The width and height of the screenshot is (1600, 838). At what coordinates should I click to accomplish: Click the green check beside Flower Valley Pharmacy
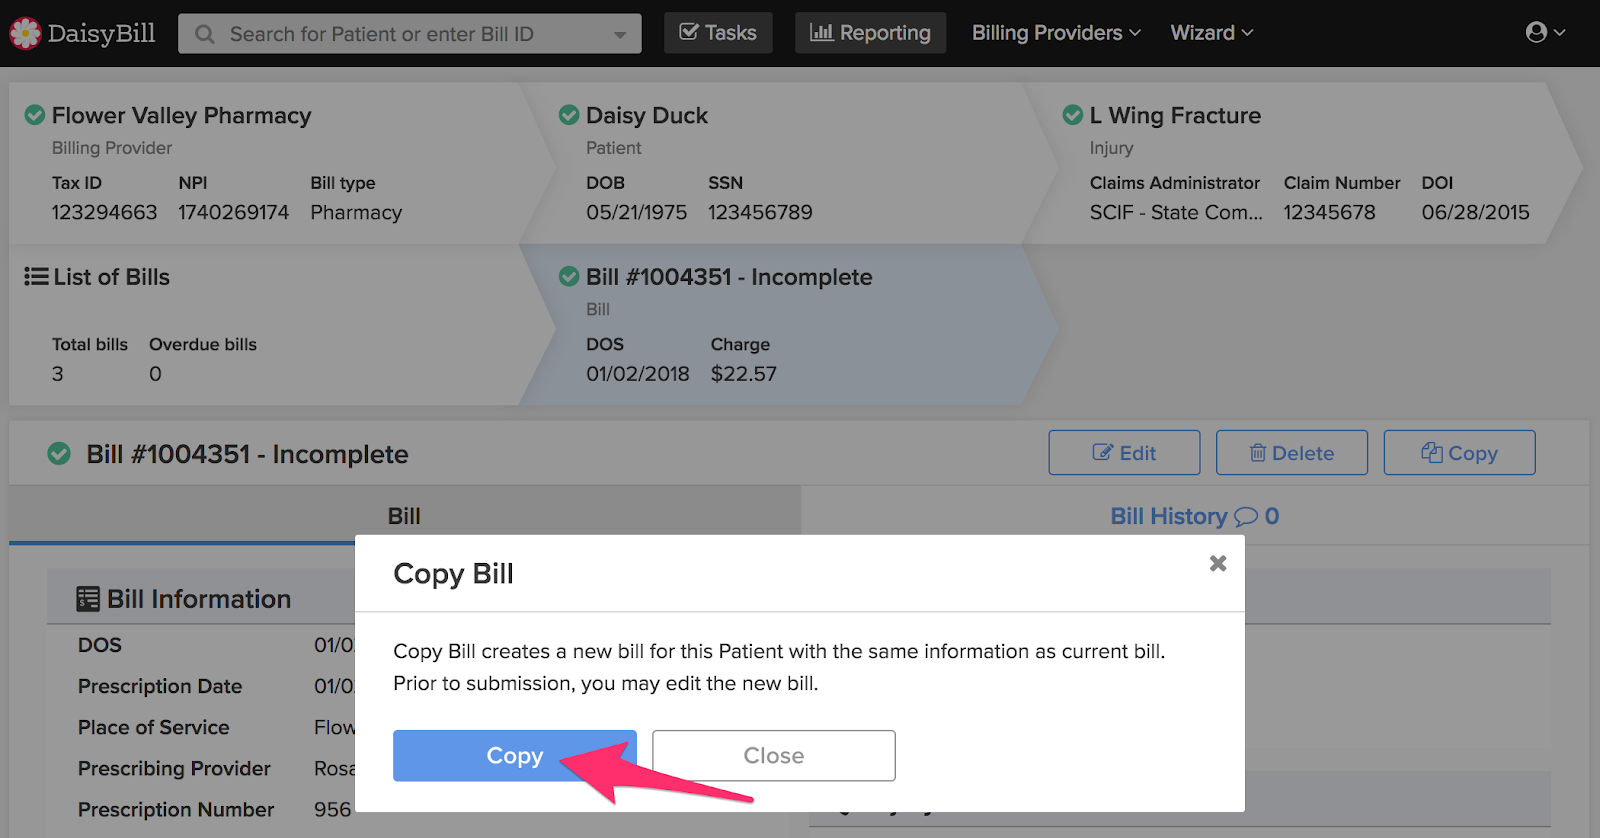point(35,115)
